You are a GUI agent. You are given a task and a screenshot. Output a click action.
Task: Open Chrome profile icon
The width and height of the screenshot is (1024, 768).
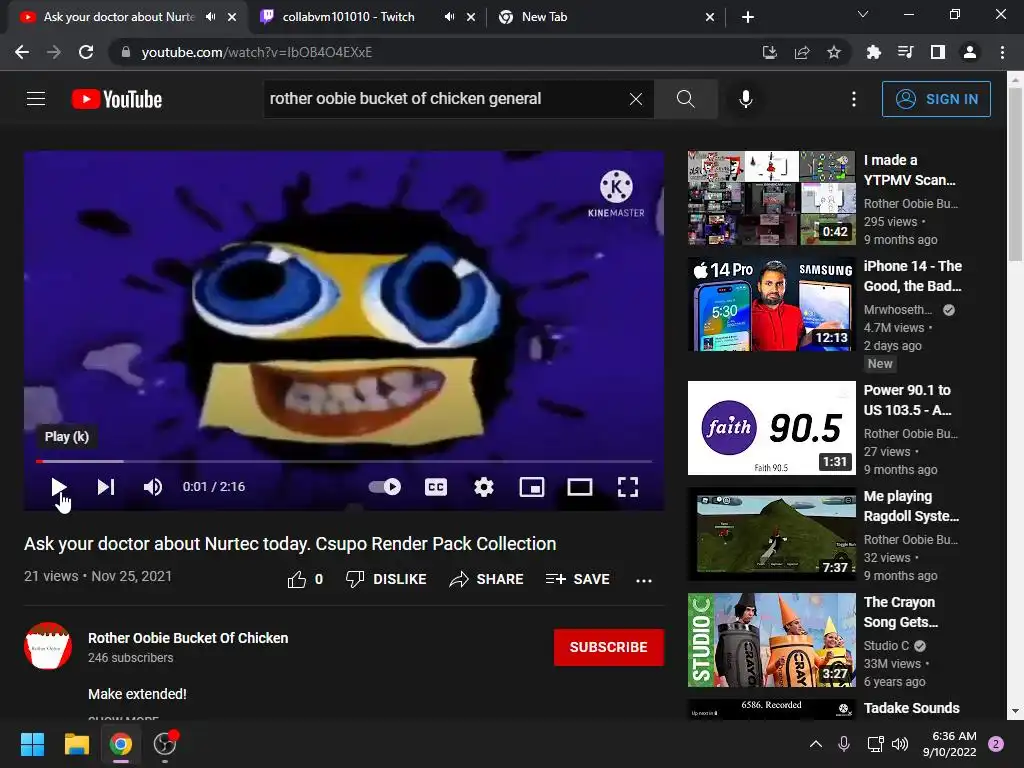coord(970,52)
